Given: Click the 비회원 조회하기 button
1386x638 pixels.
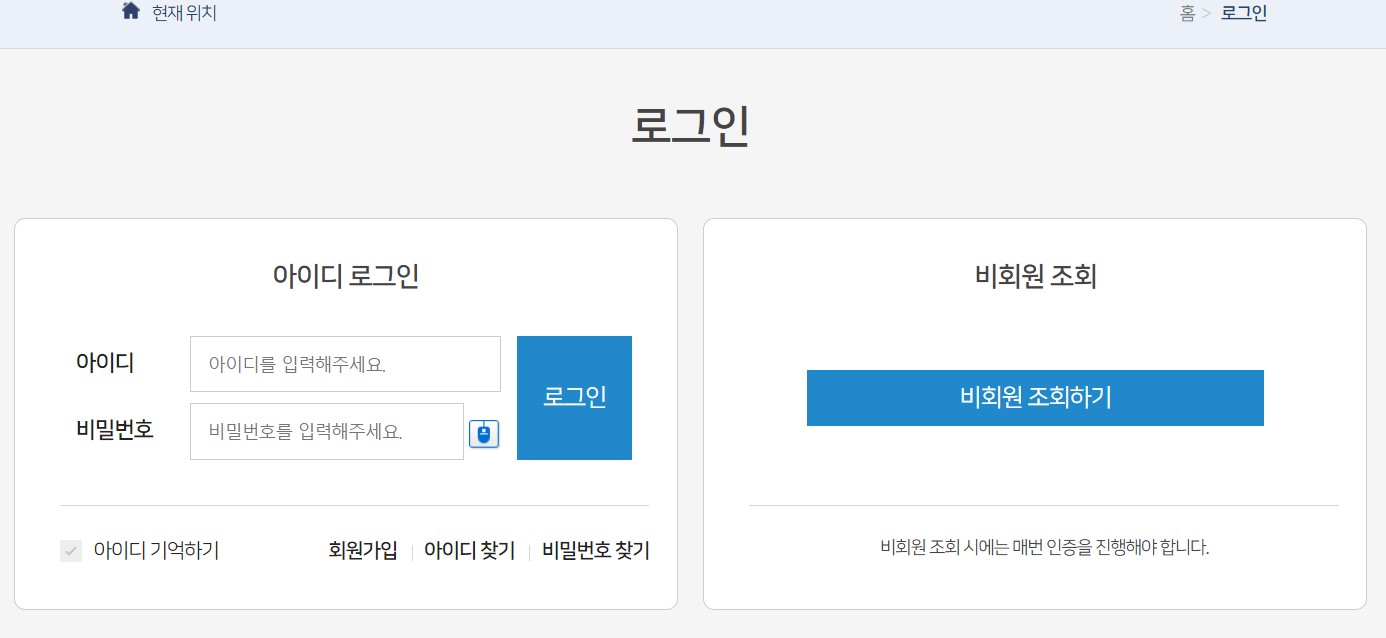Looking at the screenshot, I should pos(1035,398).
